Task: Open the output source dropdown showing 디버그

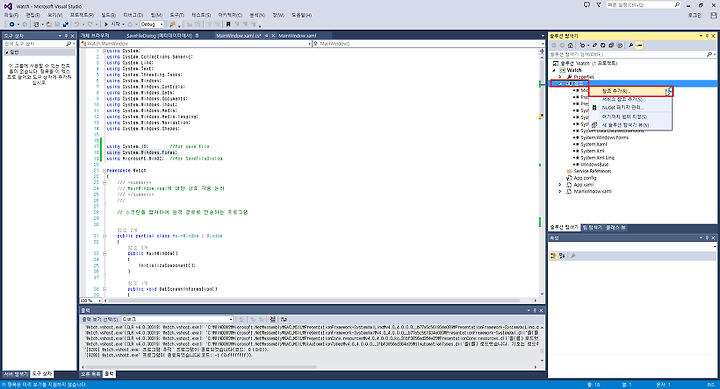Action: [177, 319]
